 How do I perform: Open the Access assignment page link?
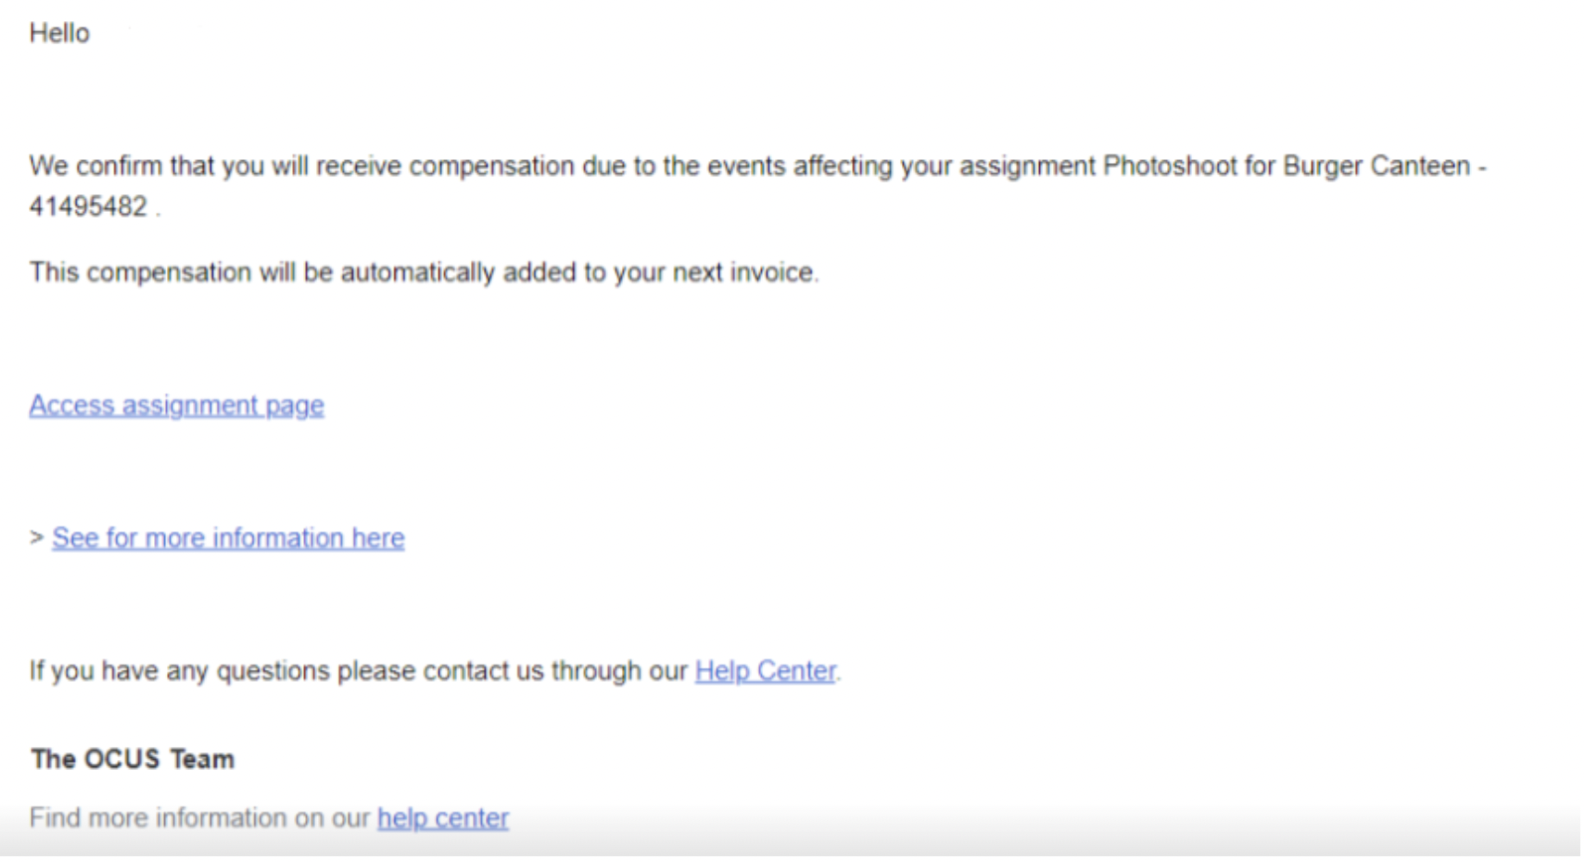(176, 406)
